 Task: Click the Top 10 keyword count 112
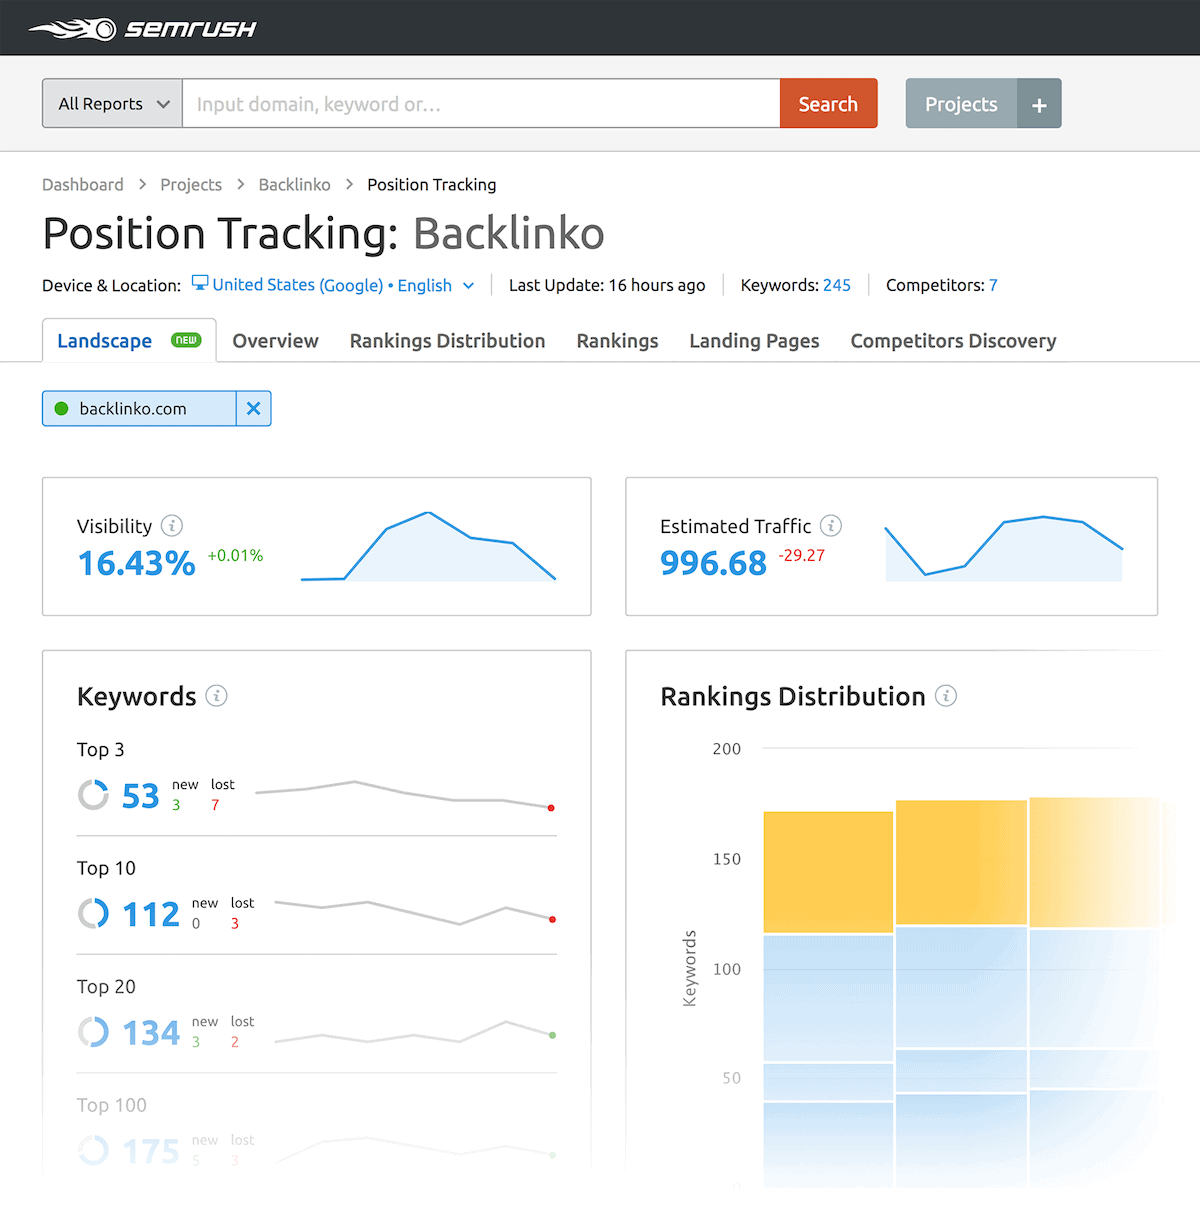pos(151,914)
